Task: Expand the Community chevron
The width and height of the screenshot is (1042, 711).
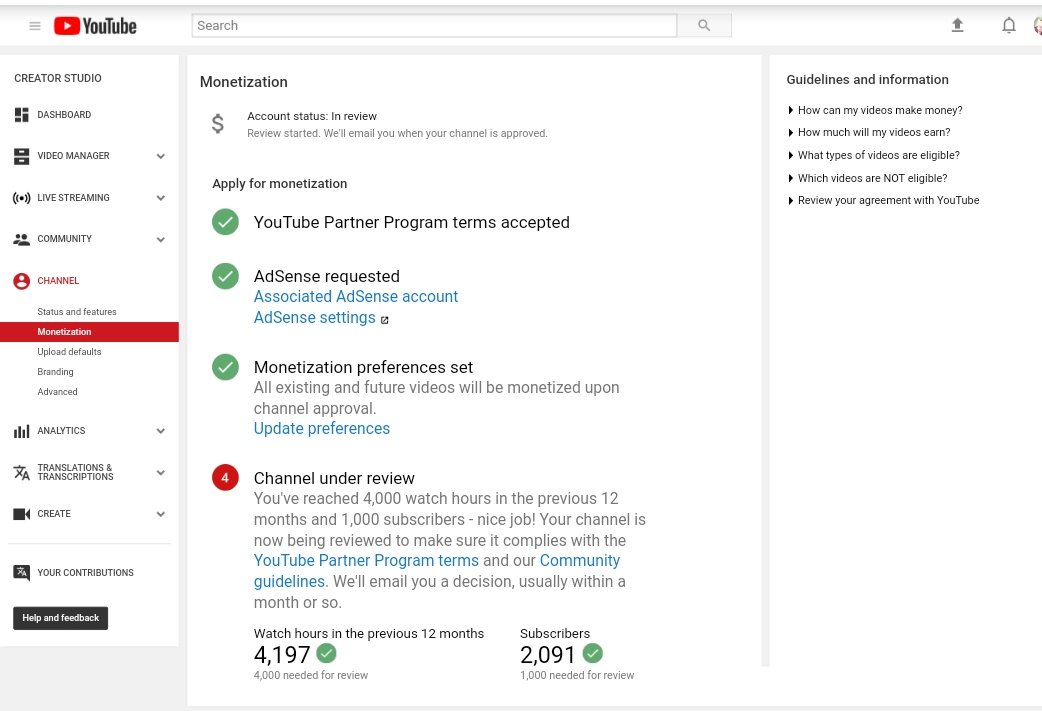Action: pos(160,239)
